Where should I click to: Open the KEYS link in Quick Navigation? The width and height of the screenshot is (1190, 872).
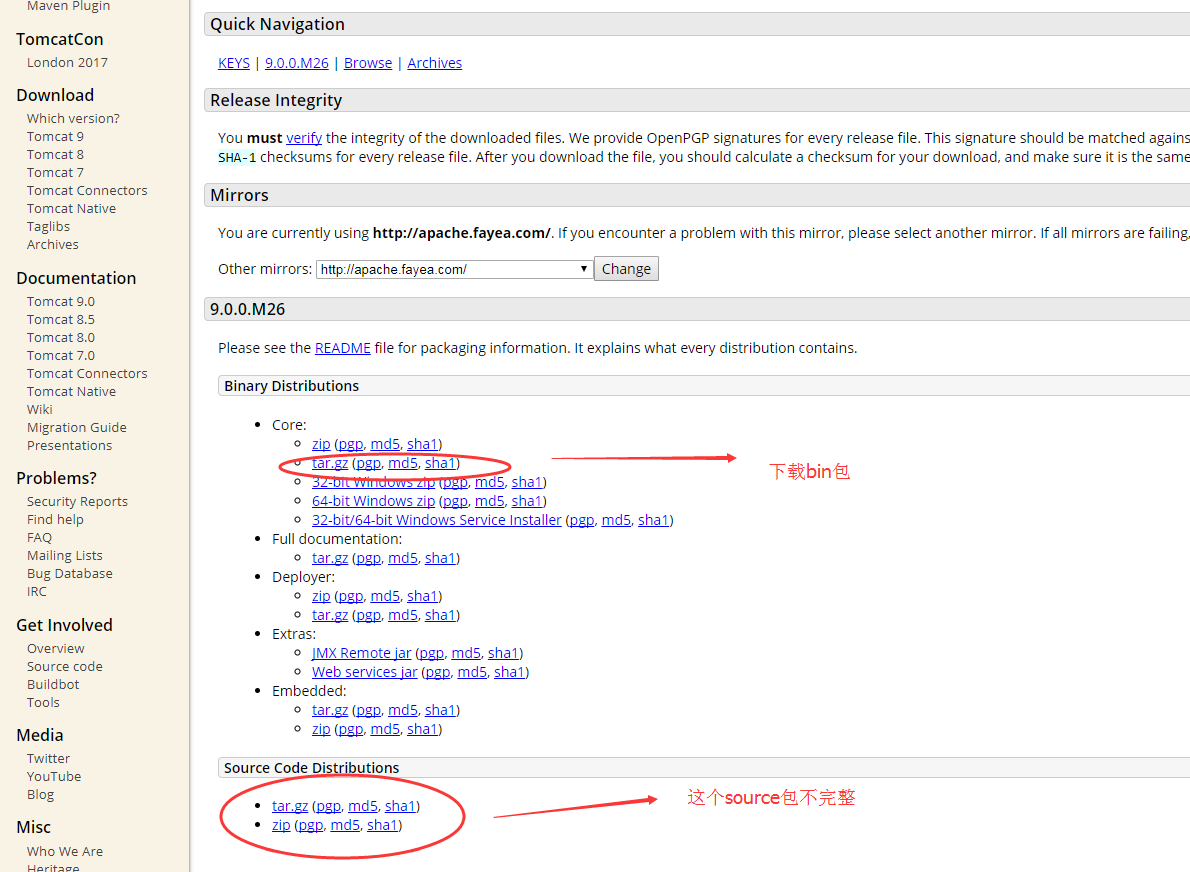coord(234,63)
